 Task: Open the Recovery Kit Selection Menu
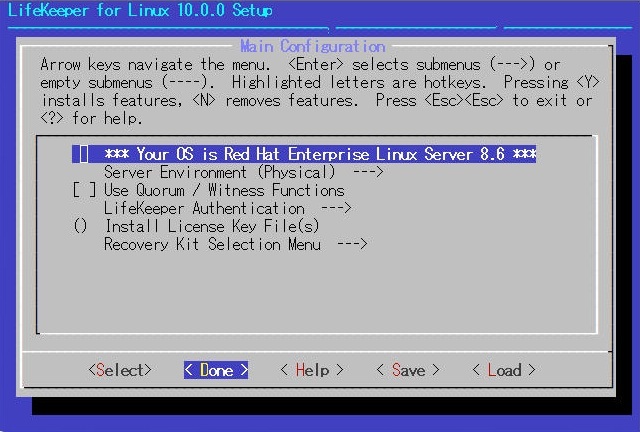pyautogui.click(x=212, y=245)
